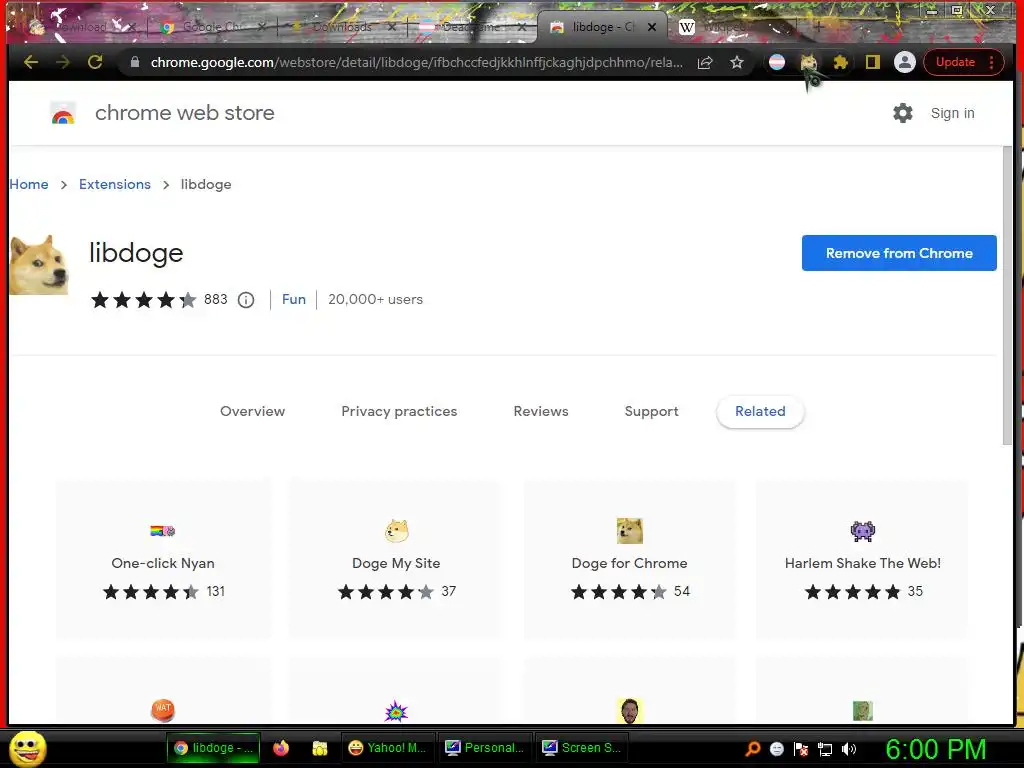
Task: Click the Sign in link
Action: (952, 113)
